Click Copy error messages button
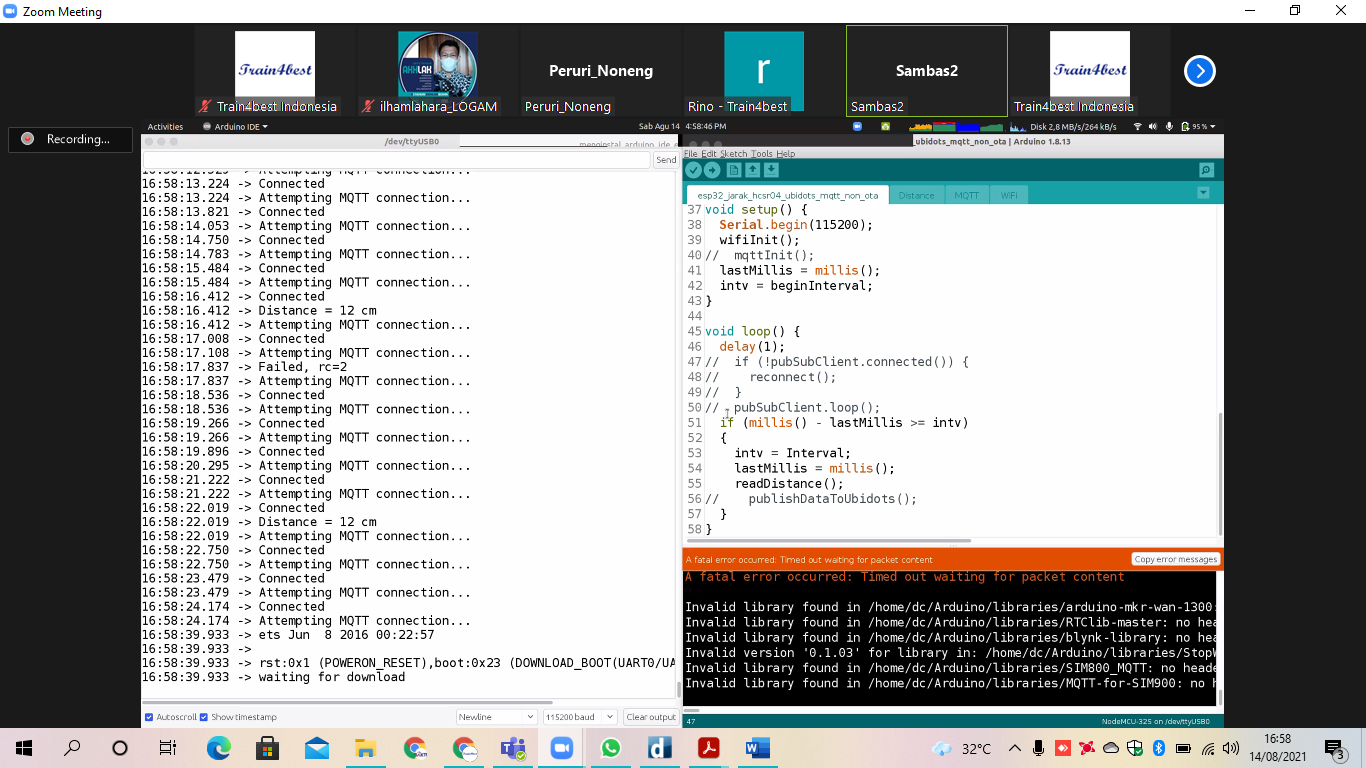Viewport: 1366px width, 768px height. coord(1175,559)
